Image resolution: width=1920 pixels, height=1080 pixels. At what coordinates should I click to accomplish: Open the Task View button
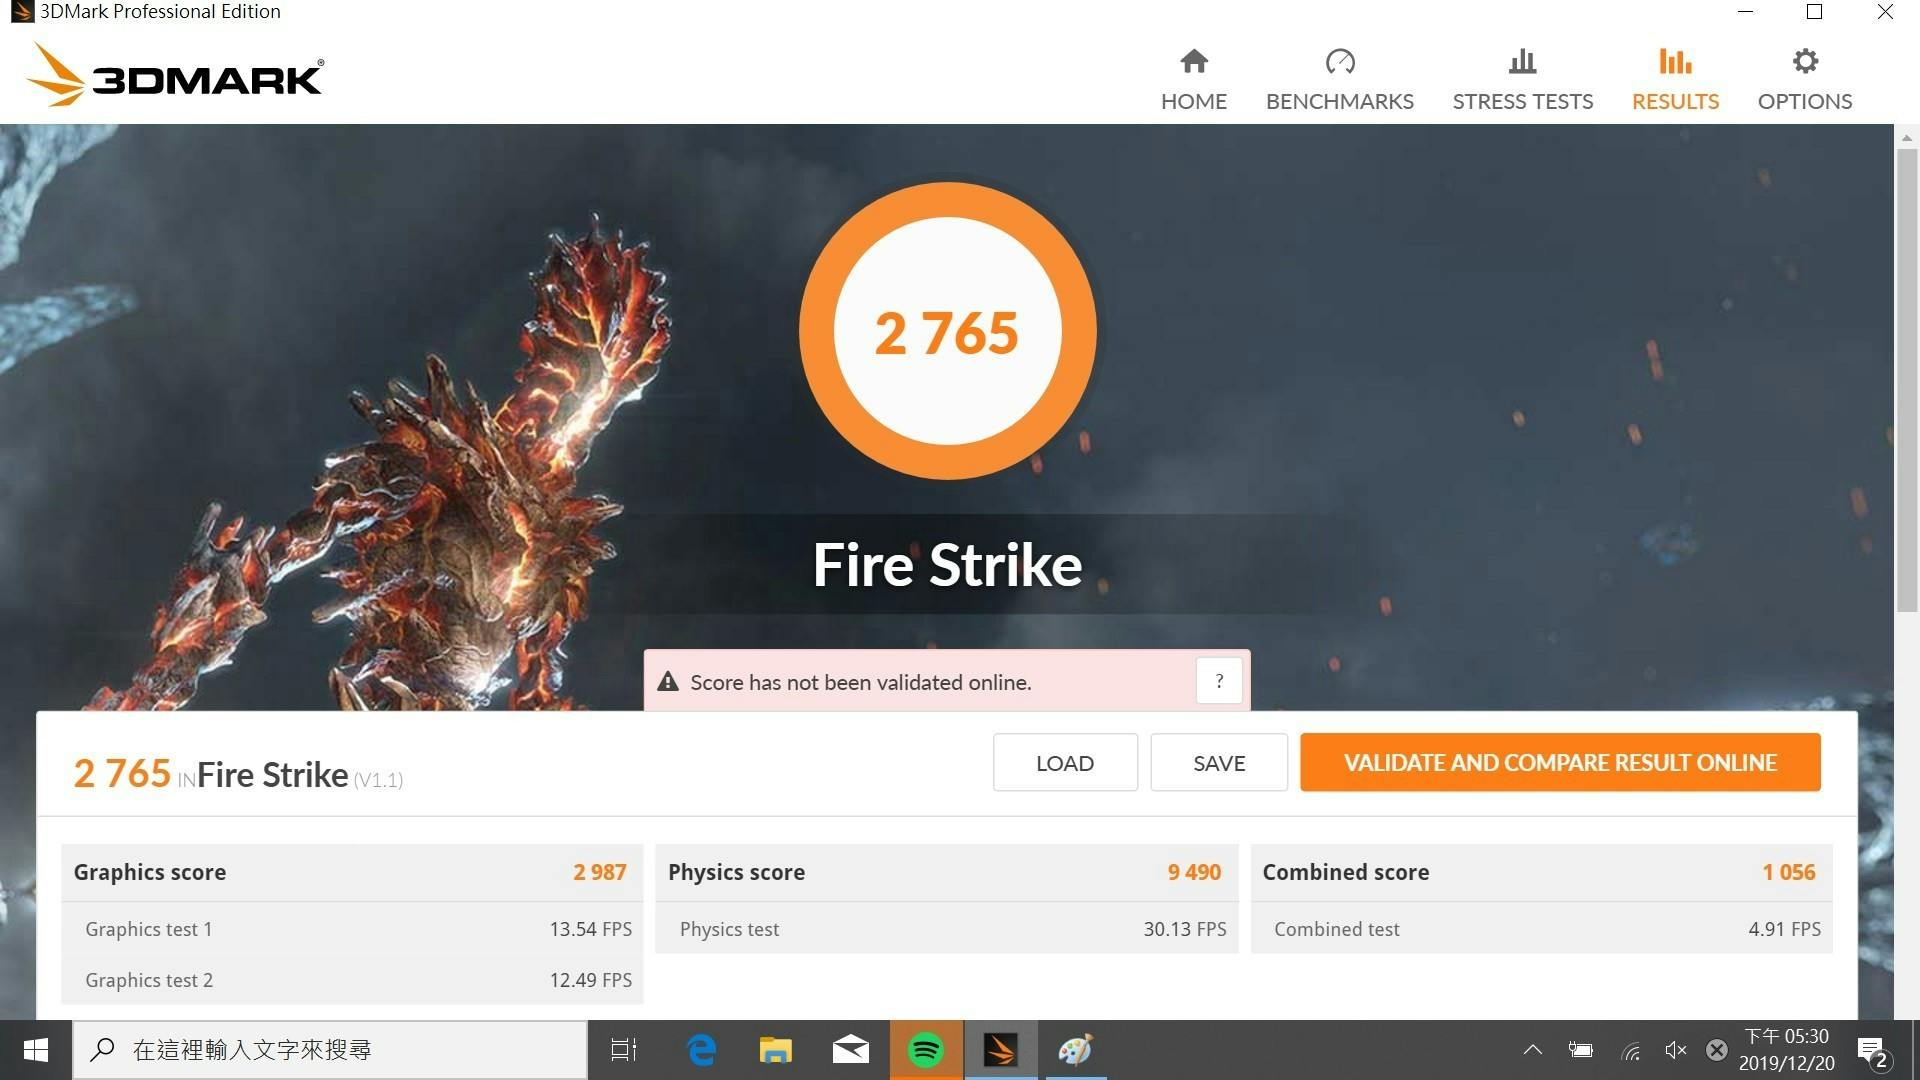tap(623, 1050)
